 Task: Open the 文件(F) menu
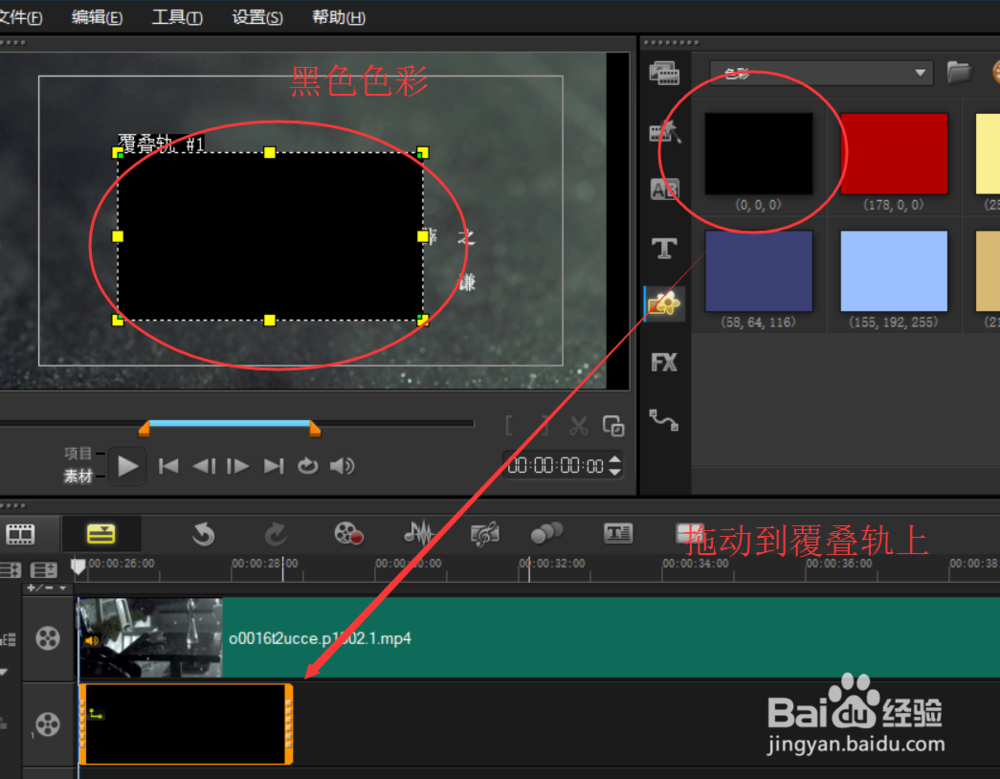20,17
